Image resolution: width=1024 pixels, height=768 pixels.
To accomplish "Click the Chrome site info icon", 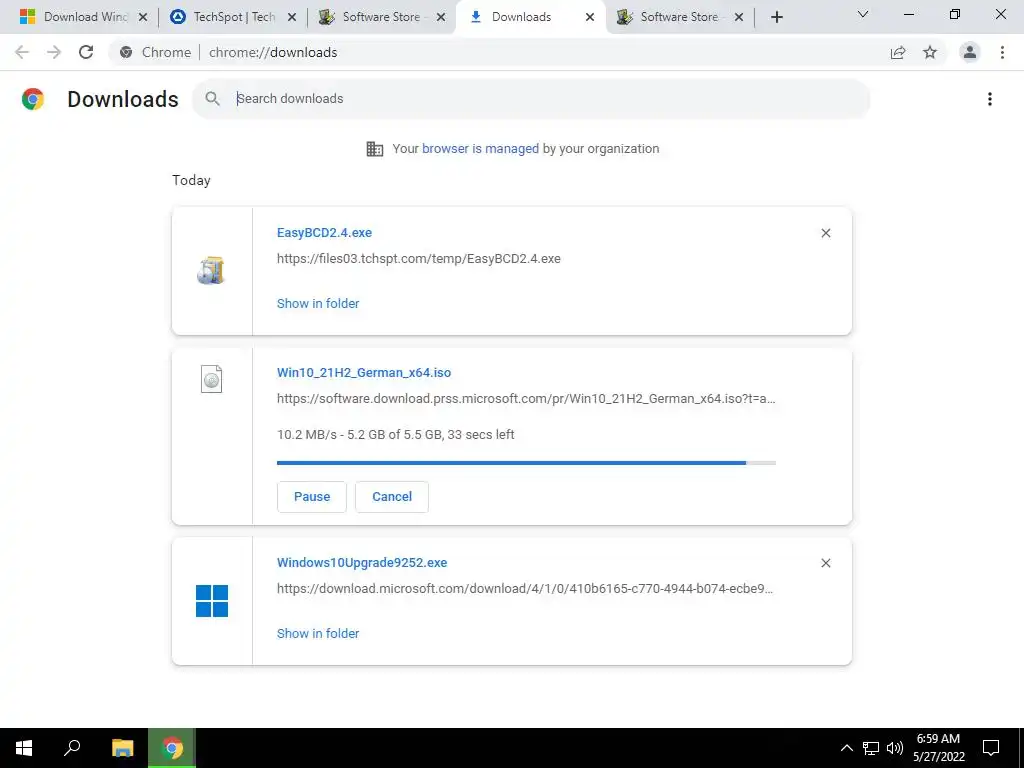I will pos(127,52).
